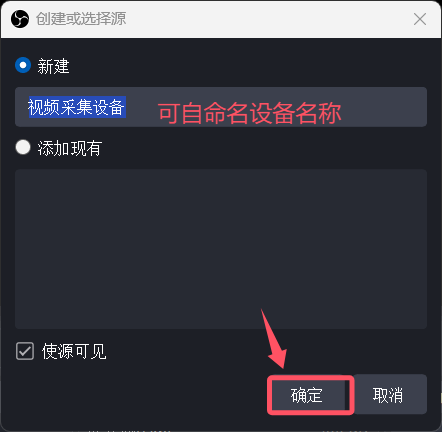The image size is (442, 432).
Task: Toggle the 使源可见 checkbox
Action: (25, 351)
